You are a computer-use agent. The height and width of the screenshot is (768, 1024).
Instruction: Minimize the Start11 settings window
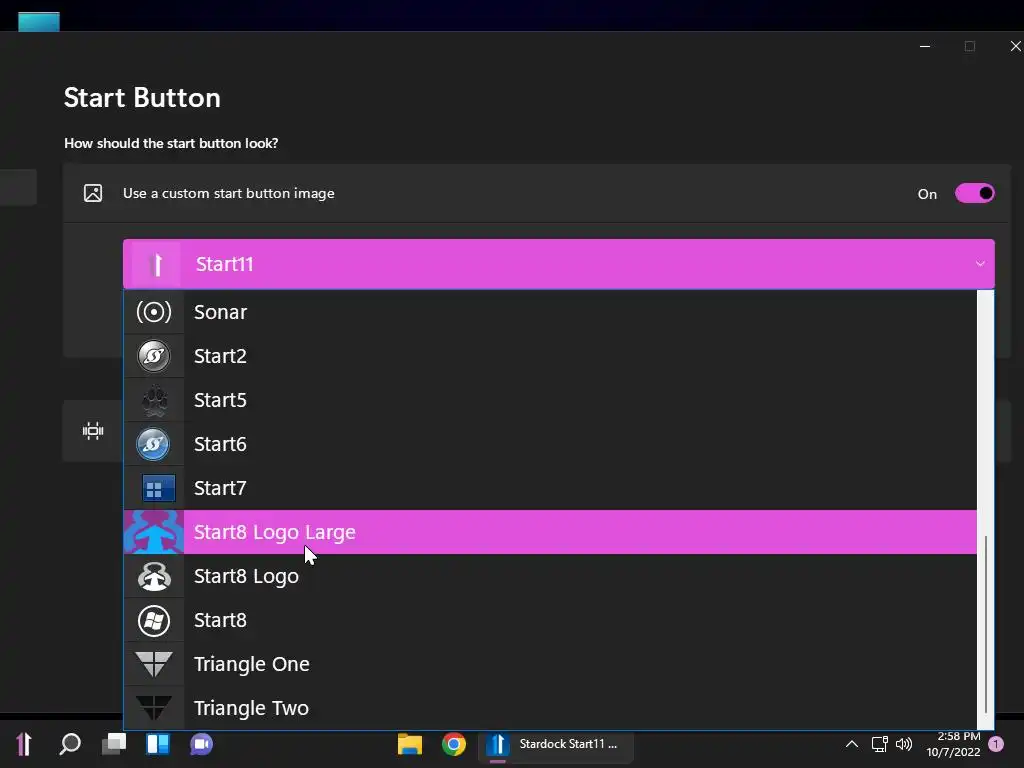point(925,46)
